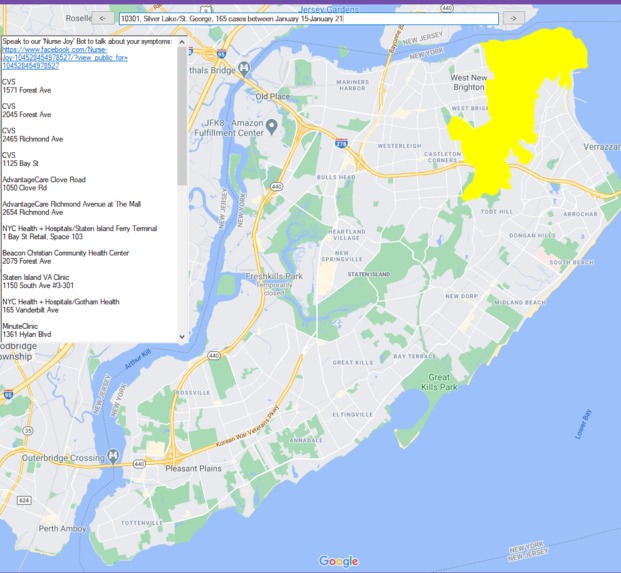The width and height of the screenshot is (621, 573).
Task: Click the list scroll up arrow
Action: 182,42
